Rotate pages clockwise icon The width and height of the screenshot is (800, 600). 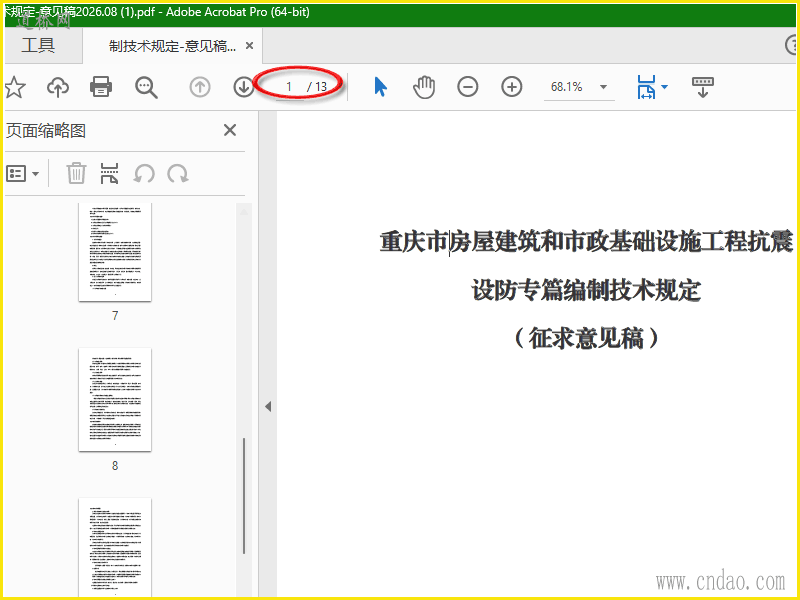coord(178,173)
